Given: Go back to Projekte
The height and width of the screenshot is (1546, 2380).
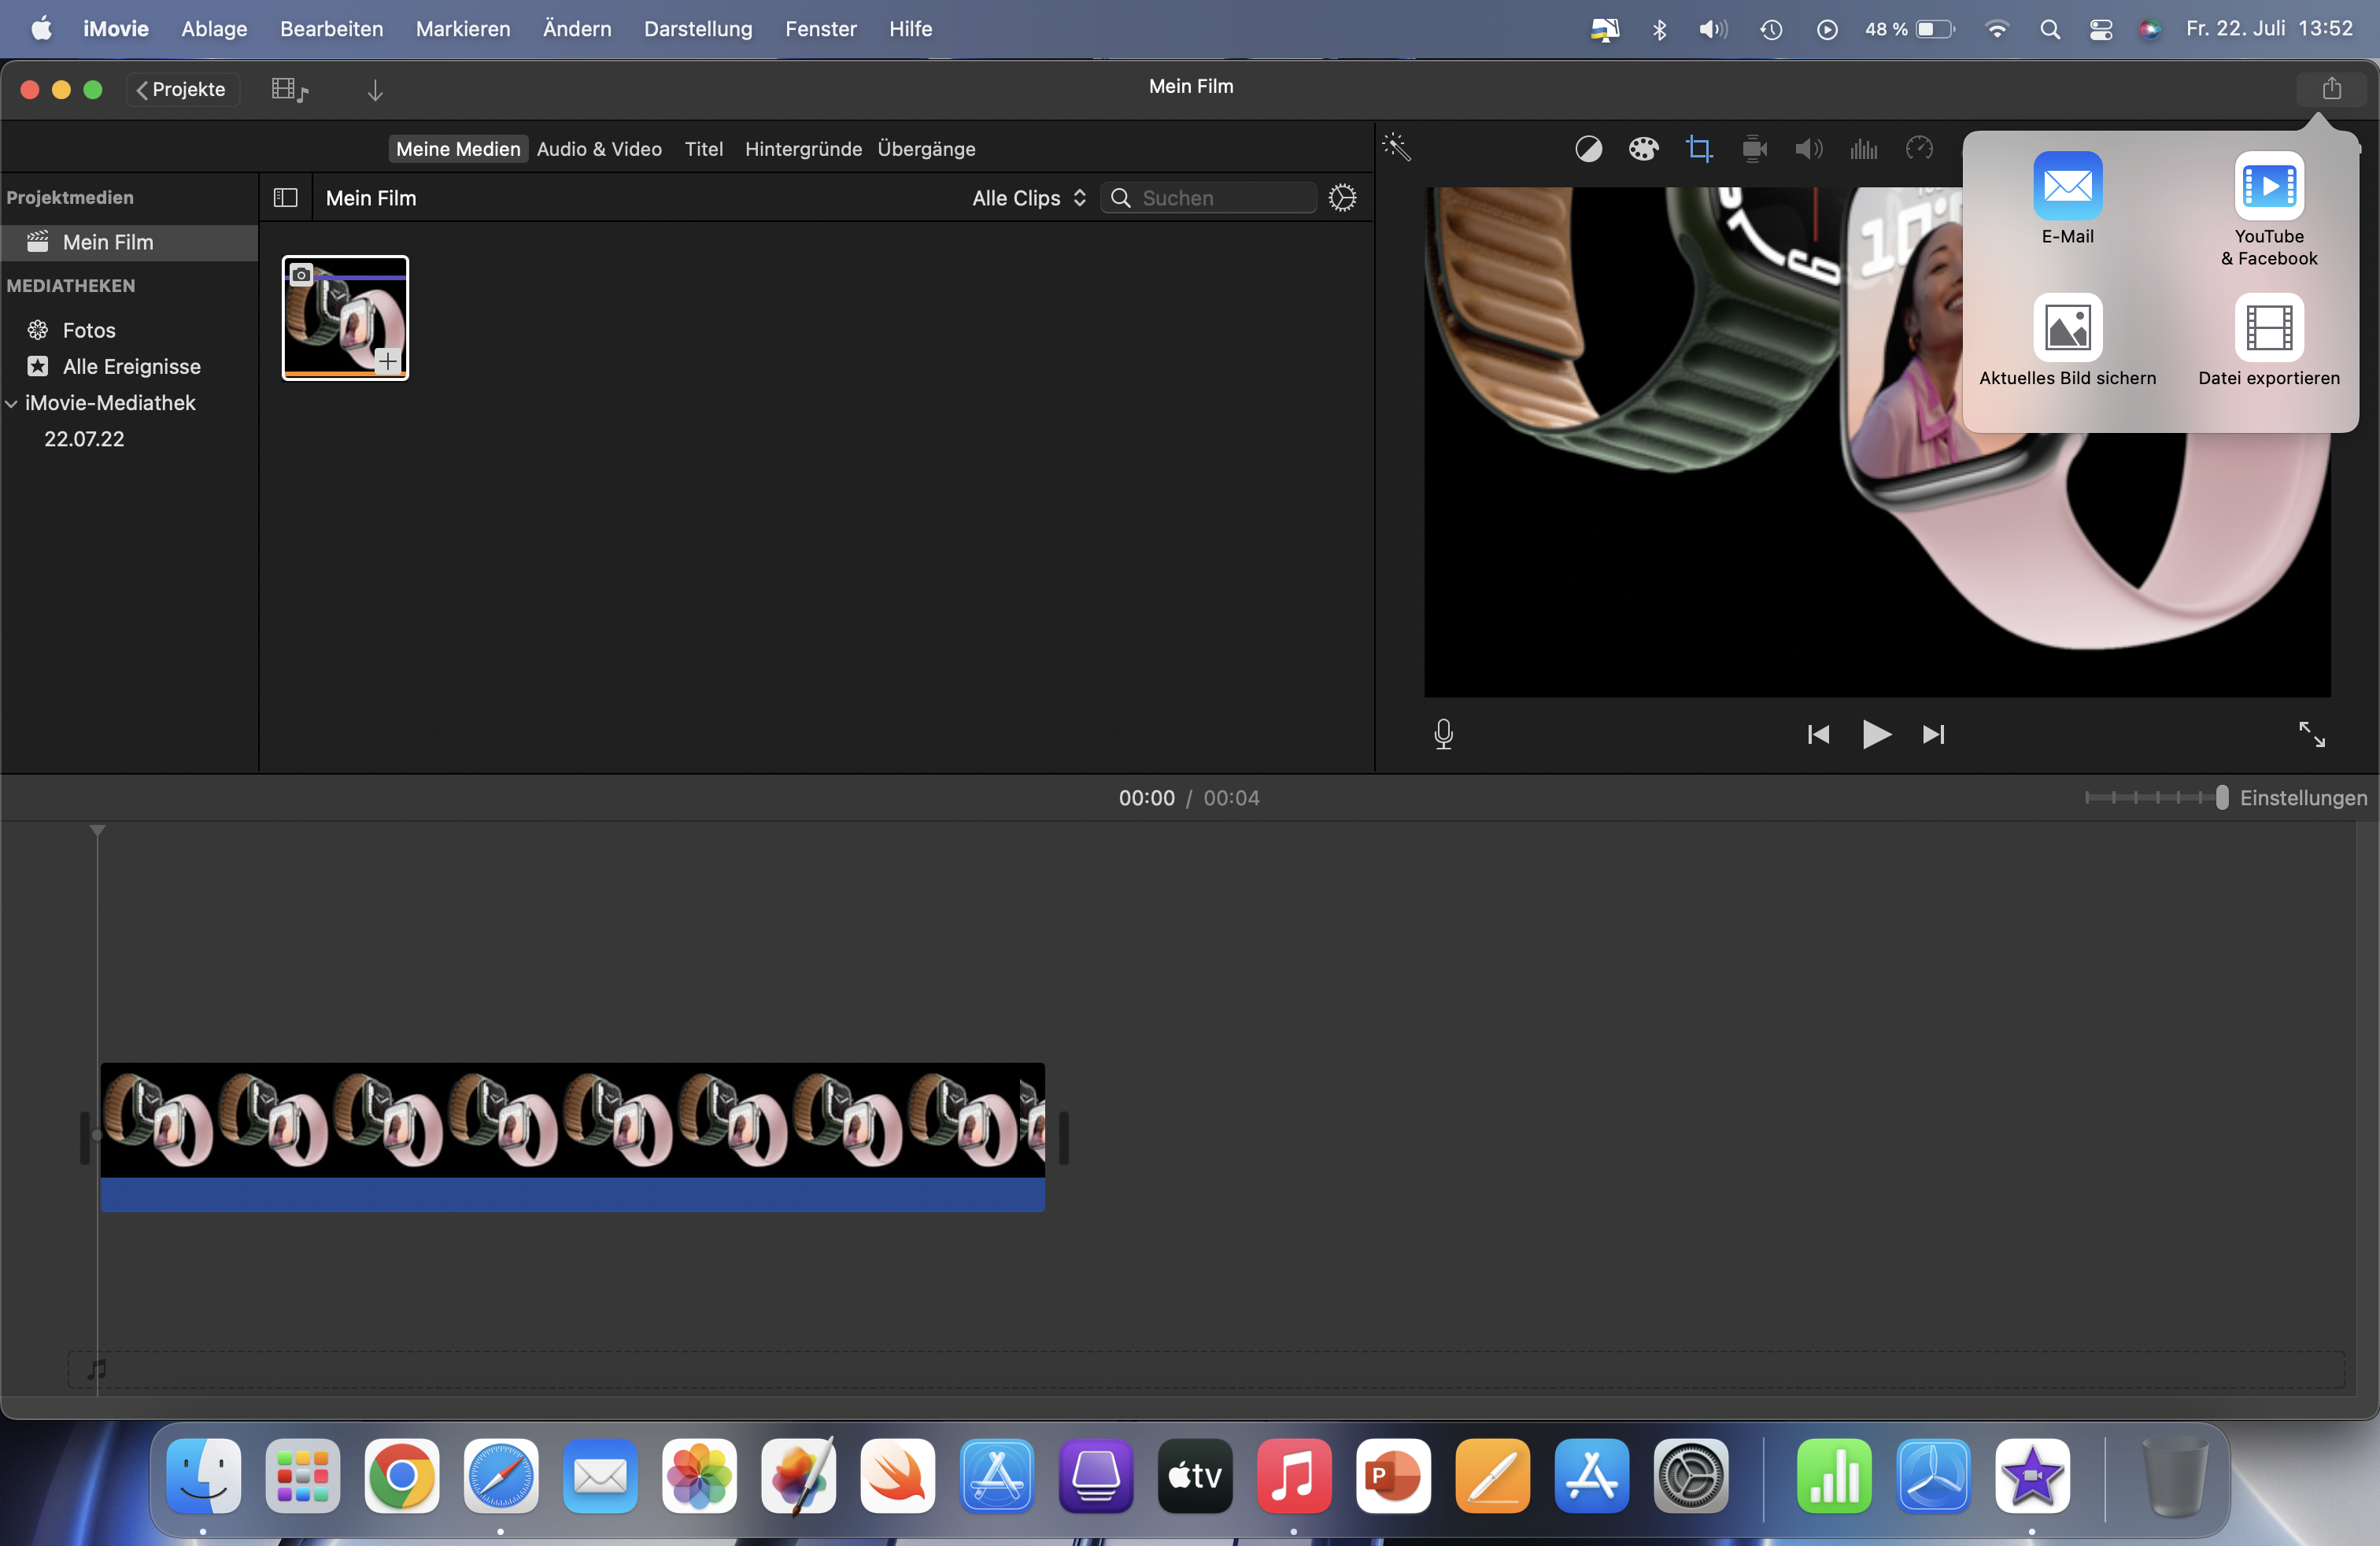Looking at the screenshot, I should 182,90.
